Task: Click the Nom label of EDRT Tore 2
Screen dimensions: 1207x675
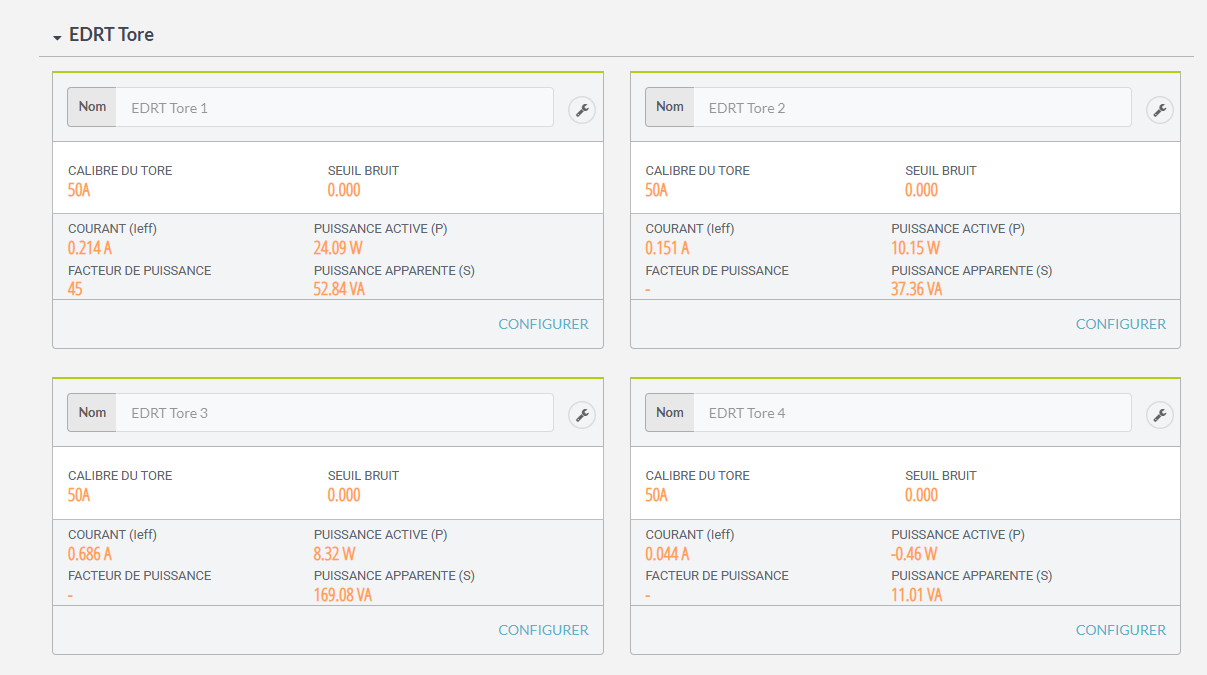Action: (x=670, y=107)
